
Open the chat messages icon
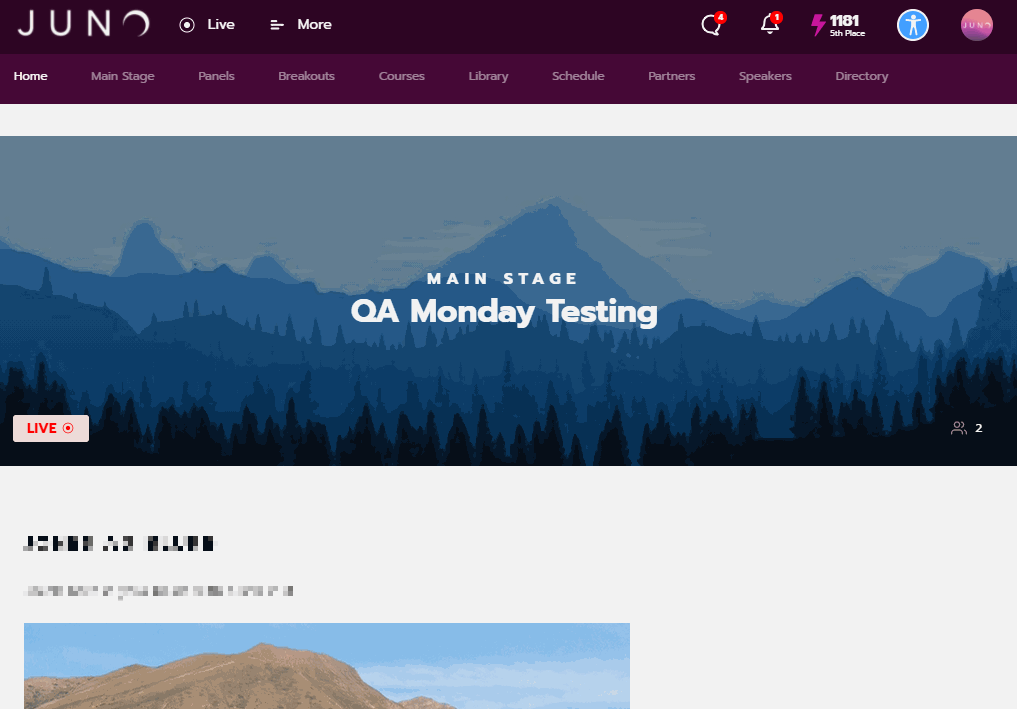pos(712,25)
